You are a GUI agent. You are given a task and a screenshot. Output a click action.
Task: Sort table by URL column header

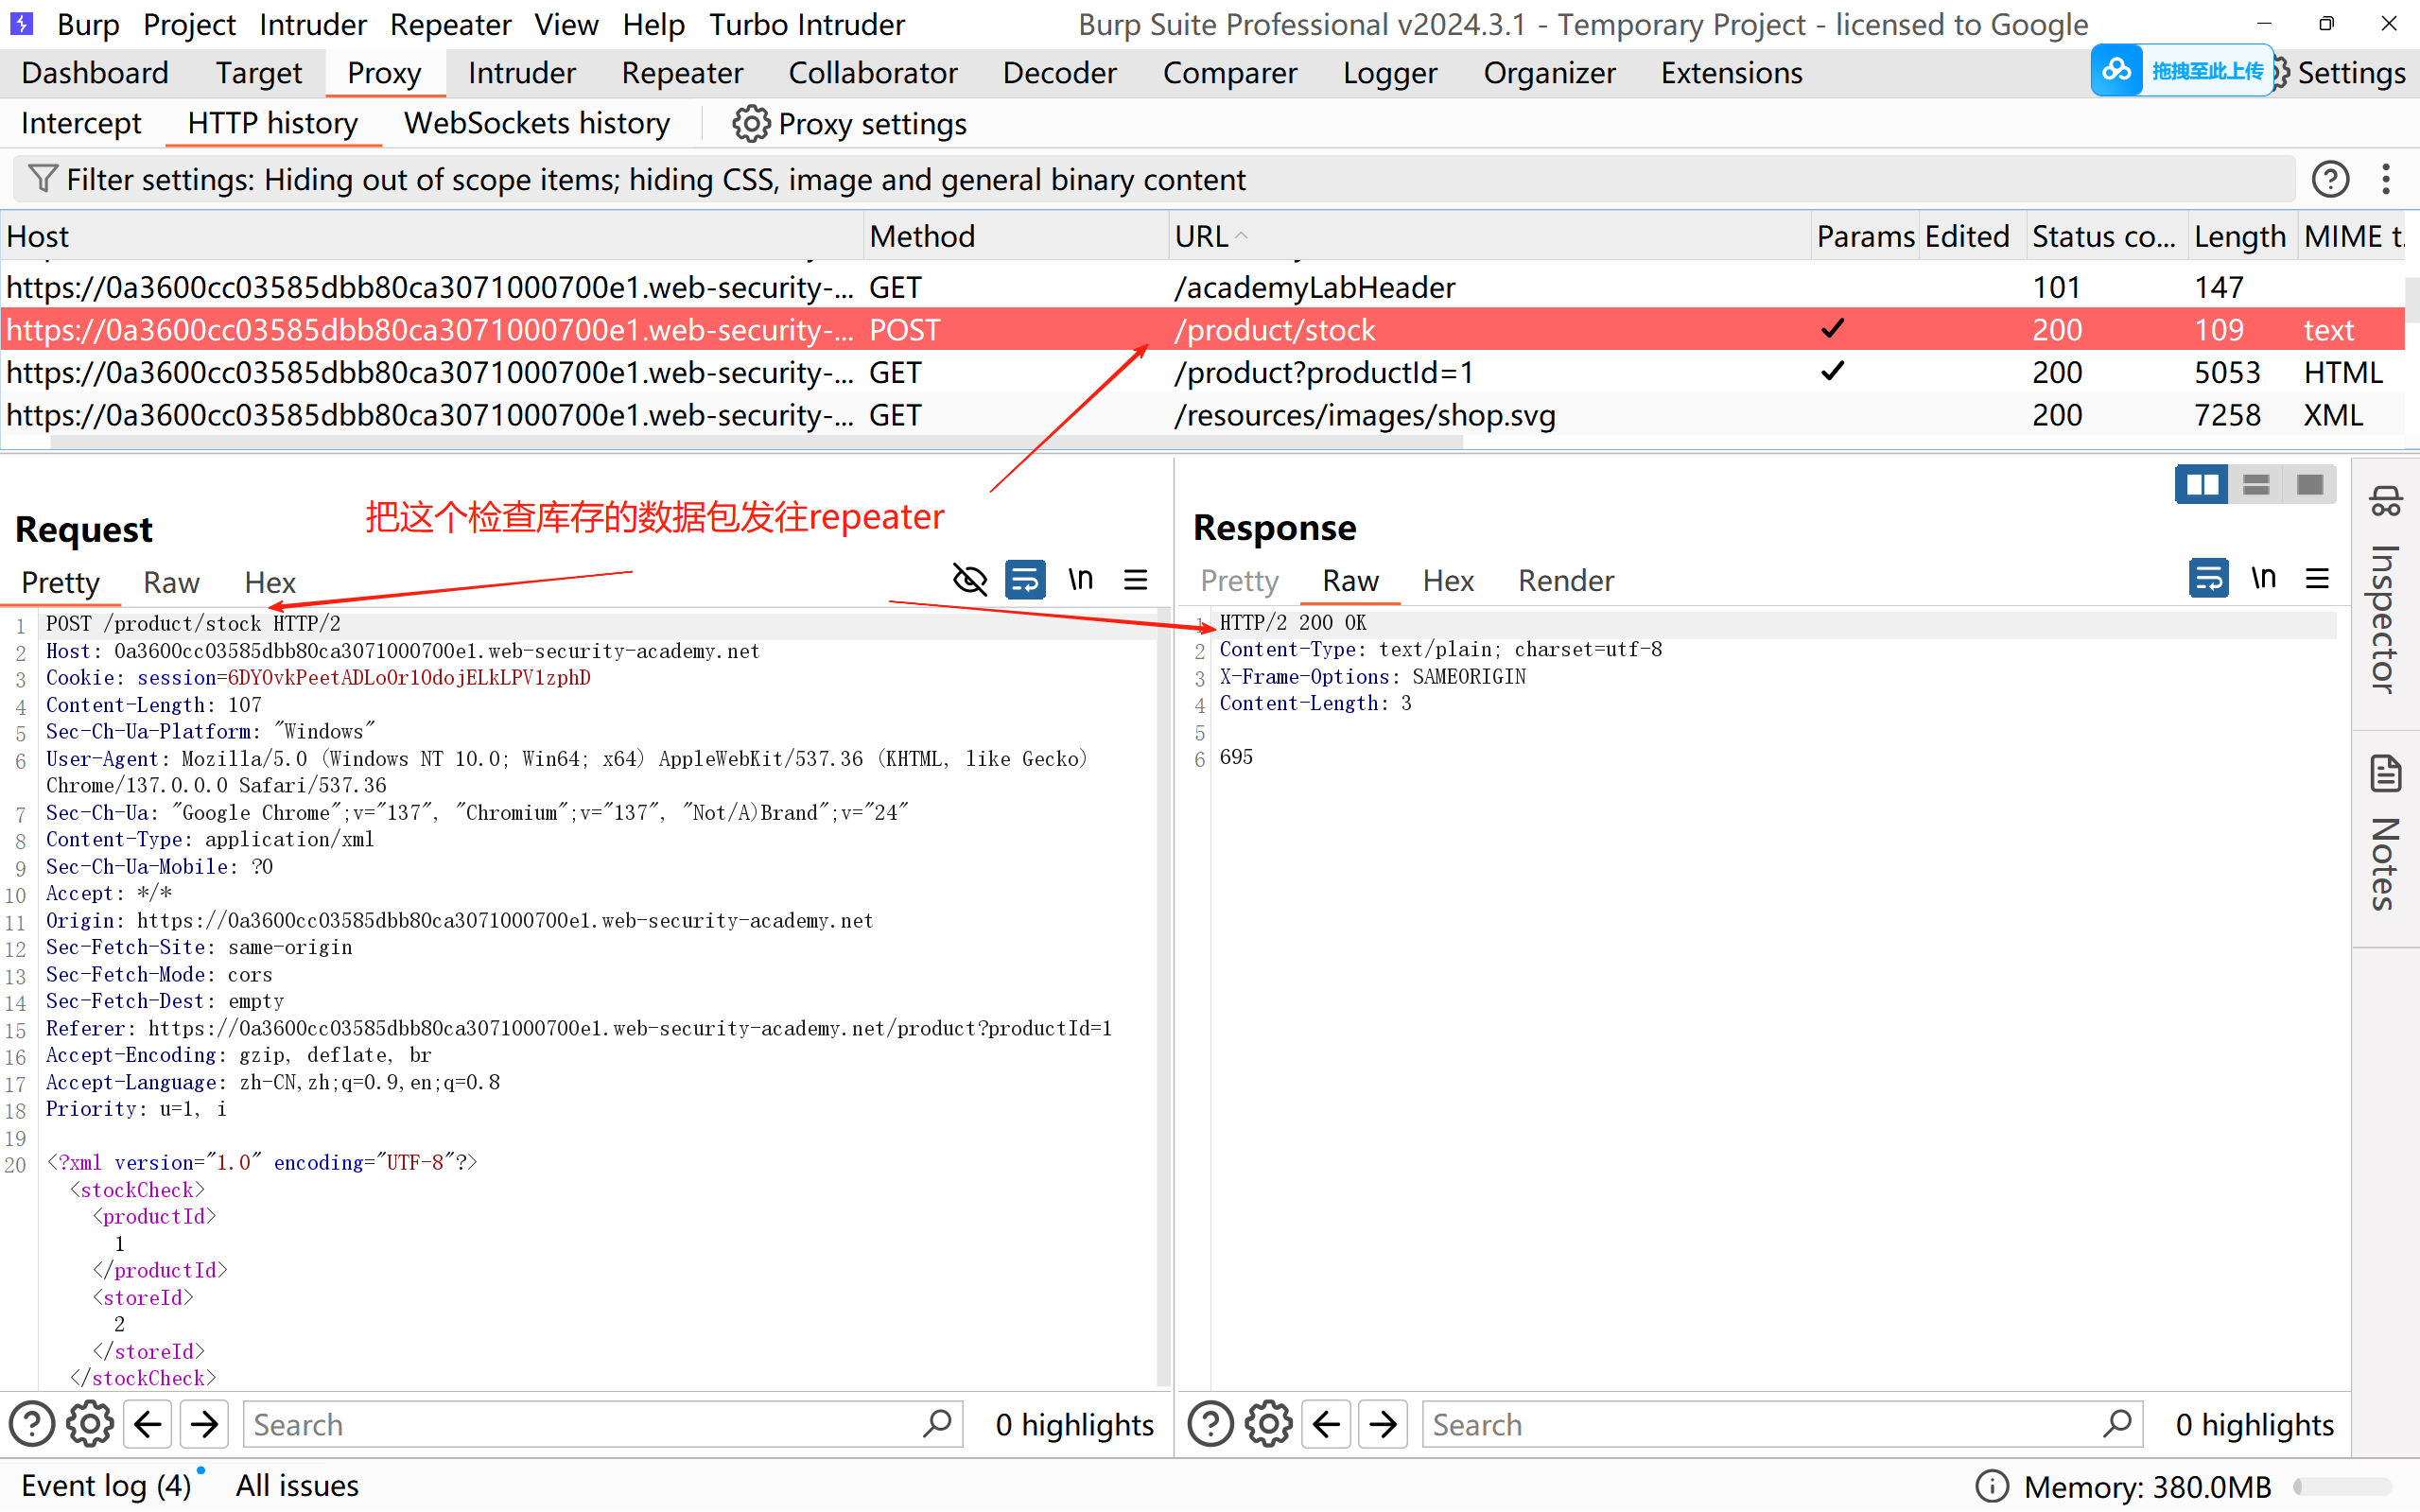coord(1202,236)
